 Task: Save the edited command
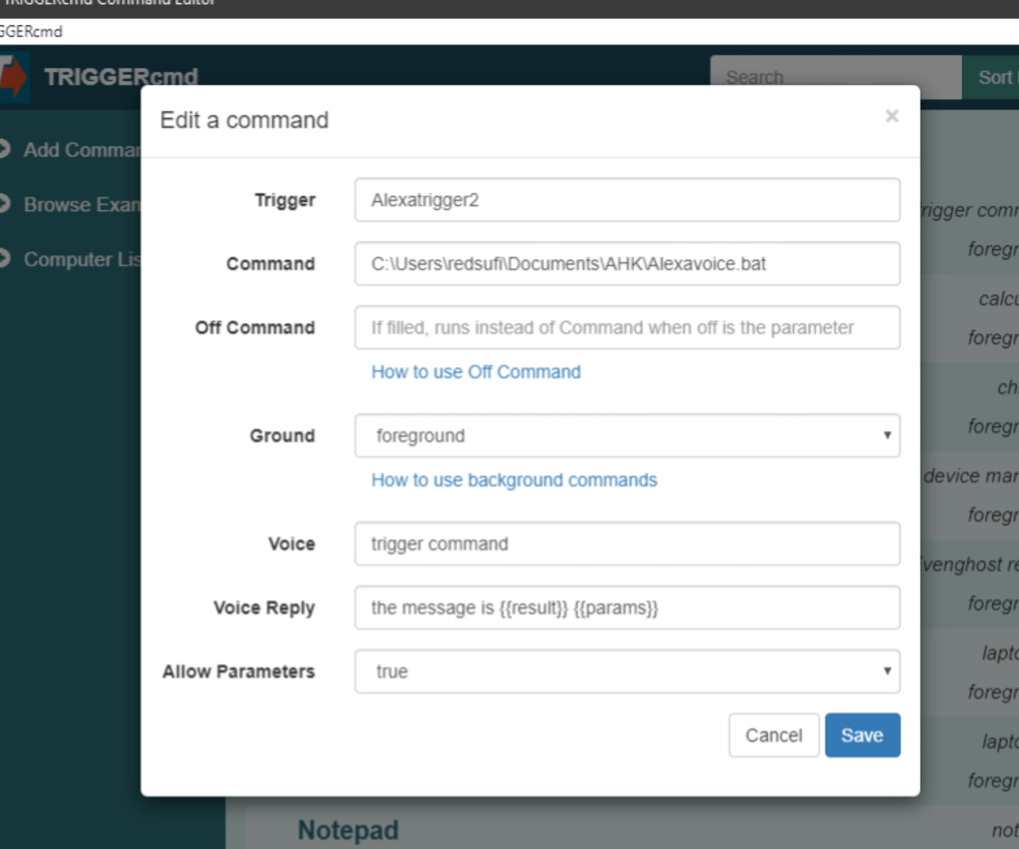(x=862, y=735)
